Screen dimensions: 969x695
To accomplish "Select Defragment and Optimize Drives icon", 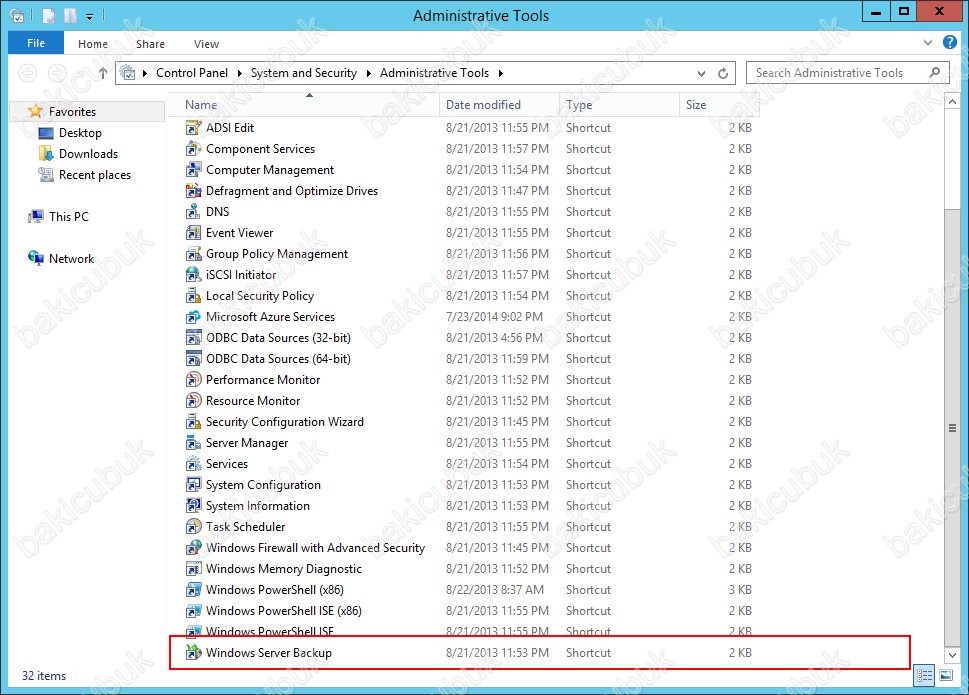I will (193, 191).
